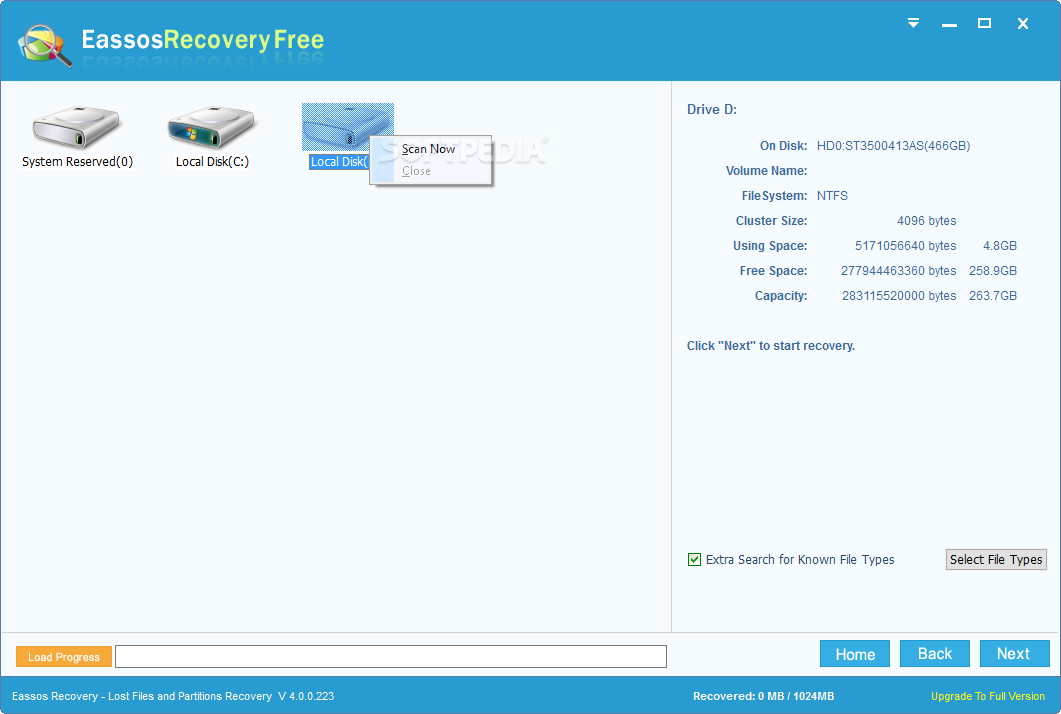1061x714 pixels.
Task: Click the Local Disk(C:) label text
Action: point(212,162)
